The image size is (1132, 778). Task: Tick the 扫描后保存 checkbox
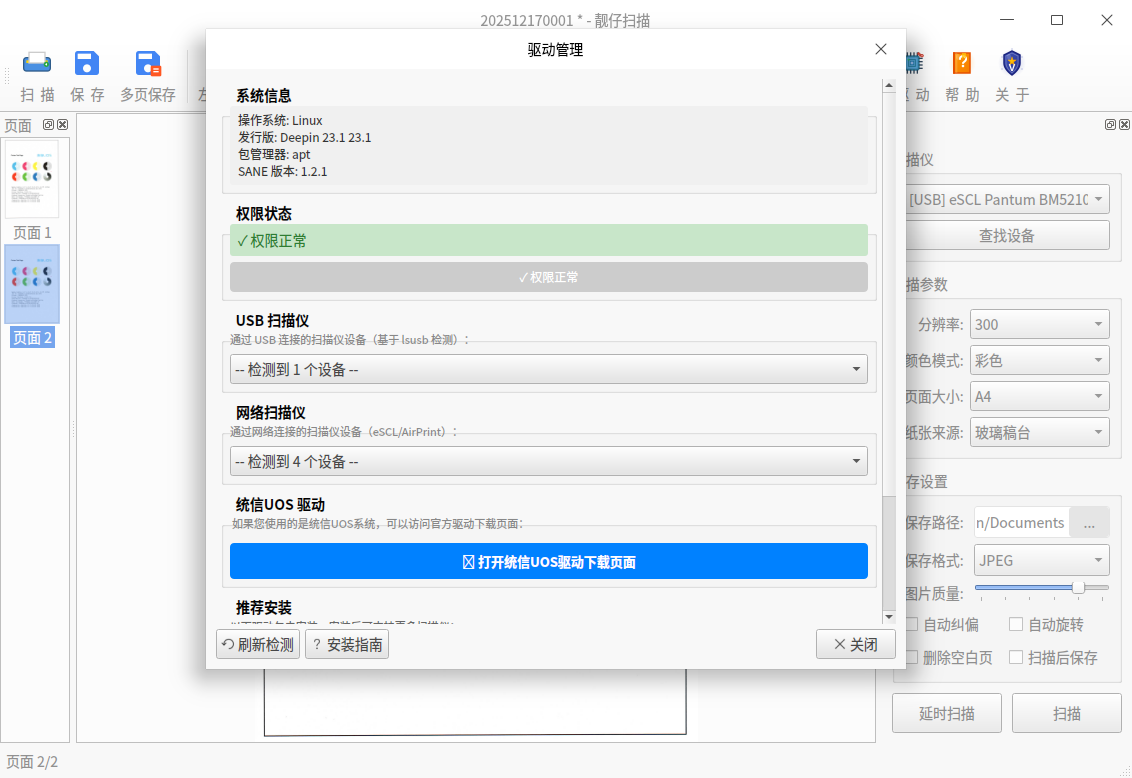1016,657
